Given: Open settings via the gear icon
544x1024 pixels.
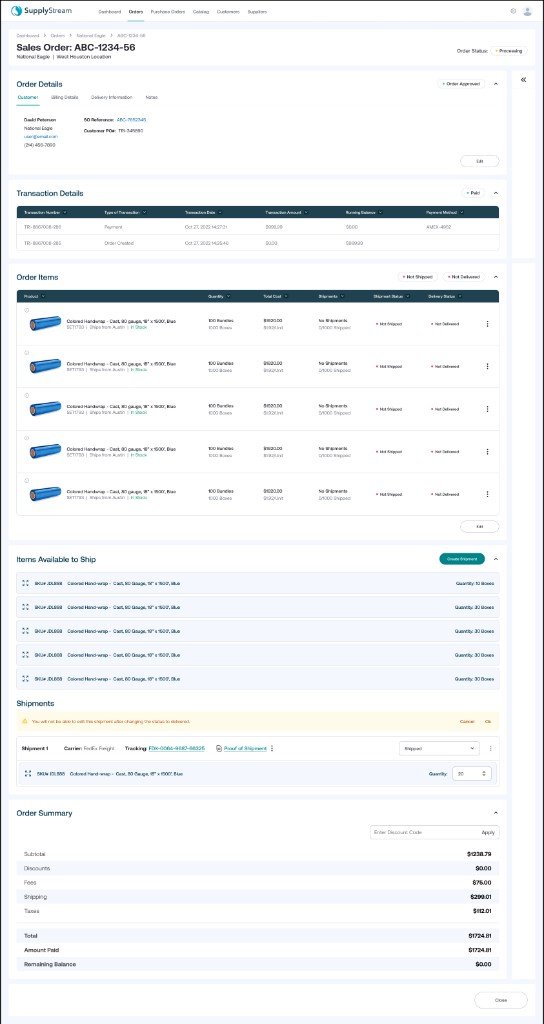Looking at the screenshot, I should tap(513, 11).
